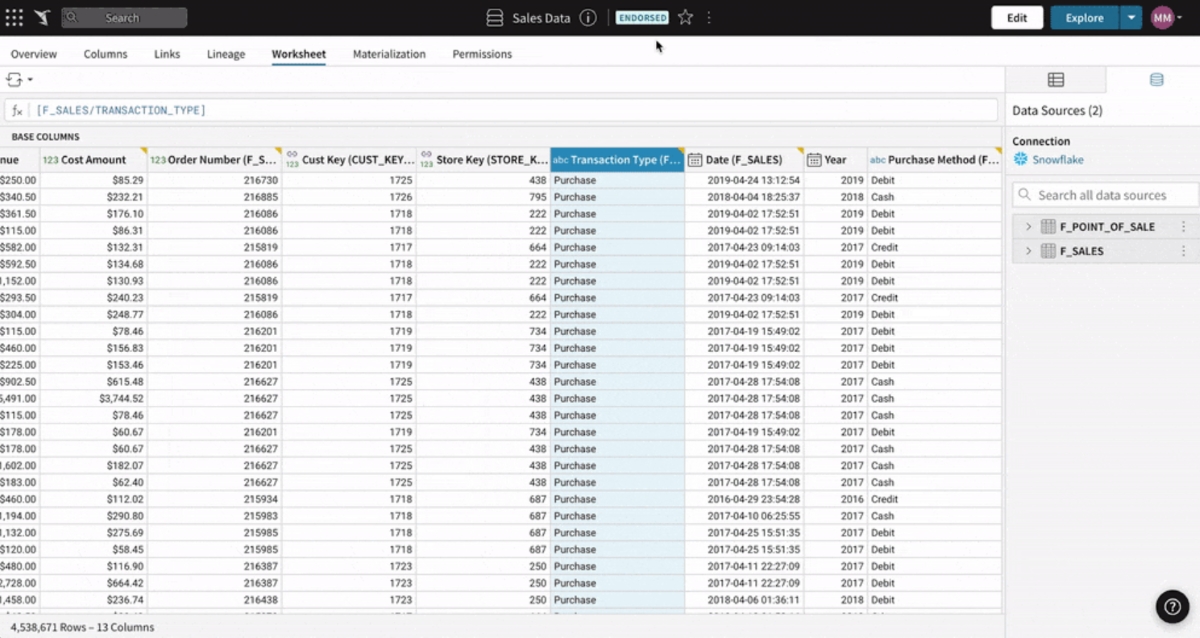Expand the F_POINT_OF_SALE table
The image size is (1200, 638).
[1028, 226]
